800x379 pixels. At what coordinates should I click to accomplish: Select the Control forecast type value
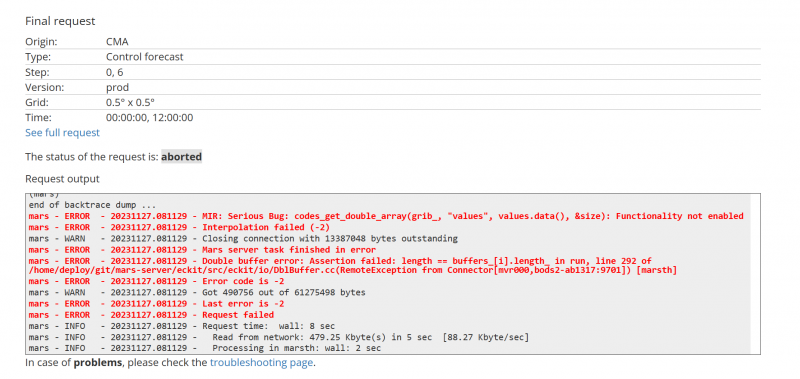point(144,57)
